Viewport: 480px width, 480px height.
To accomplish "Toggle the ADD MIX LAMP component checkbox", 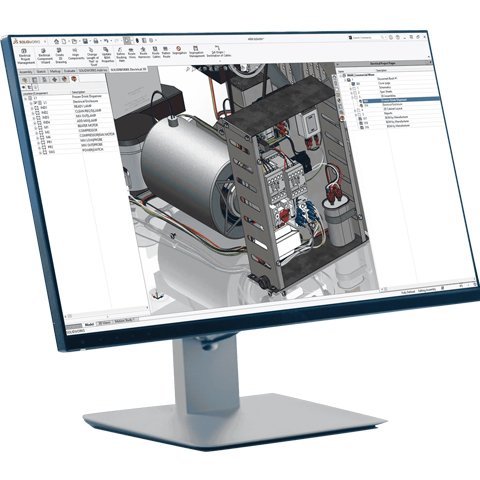I will coord(38,123).
